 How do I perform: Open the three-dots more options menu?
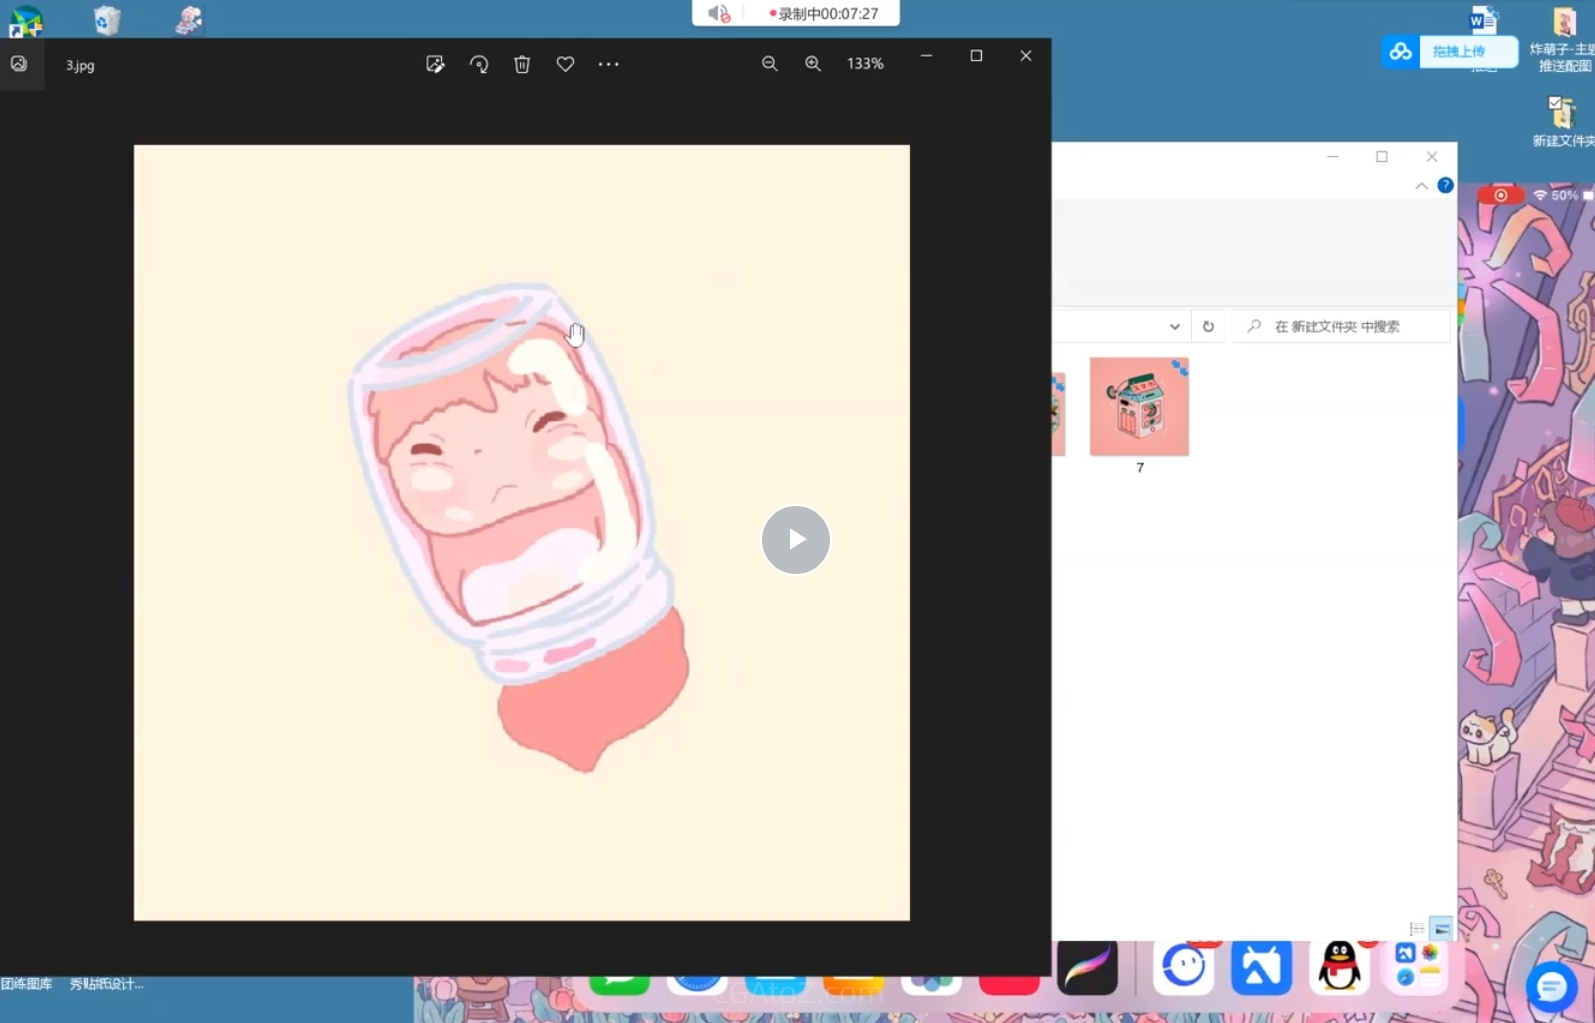tap(608, 64)
